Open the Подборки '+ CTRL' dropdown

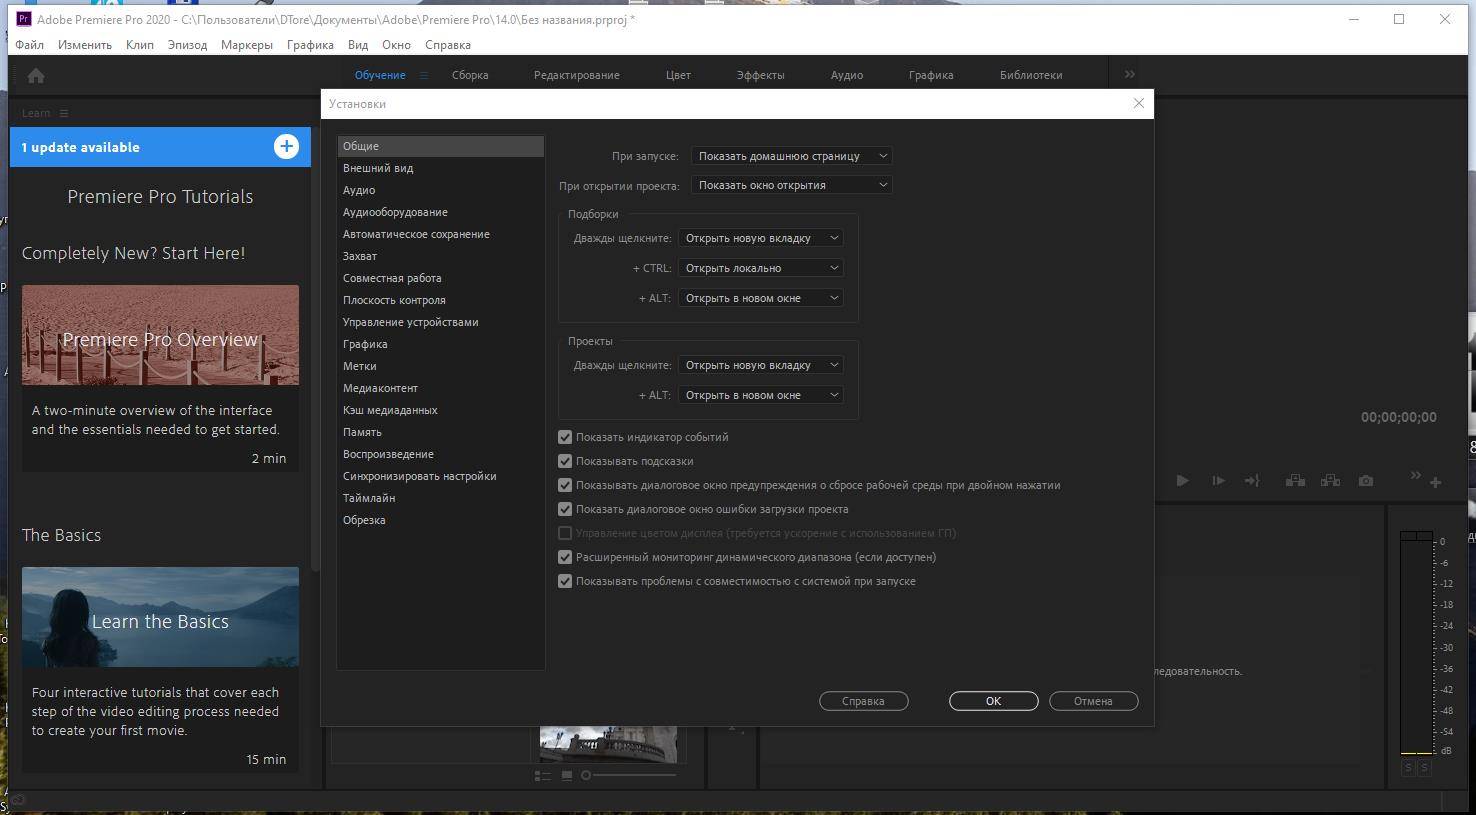760,268
